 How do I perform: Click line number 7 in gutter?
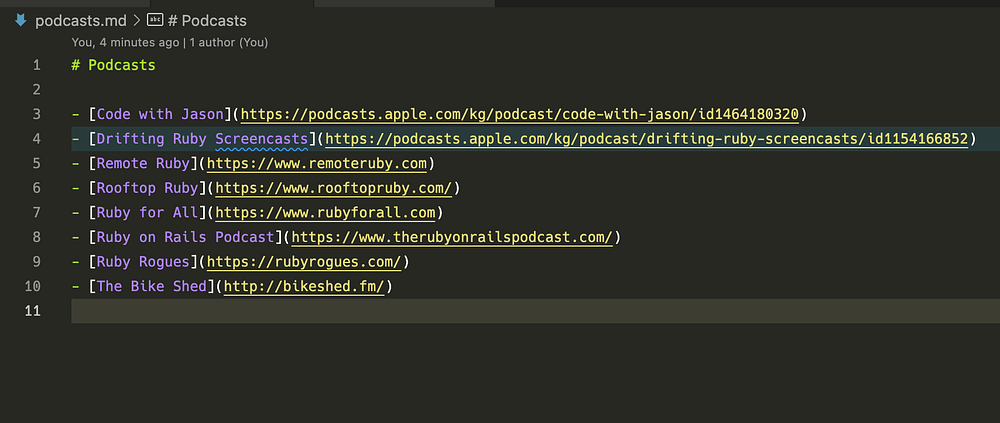(x=36, y=212)
